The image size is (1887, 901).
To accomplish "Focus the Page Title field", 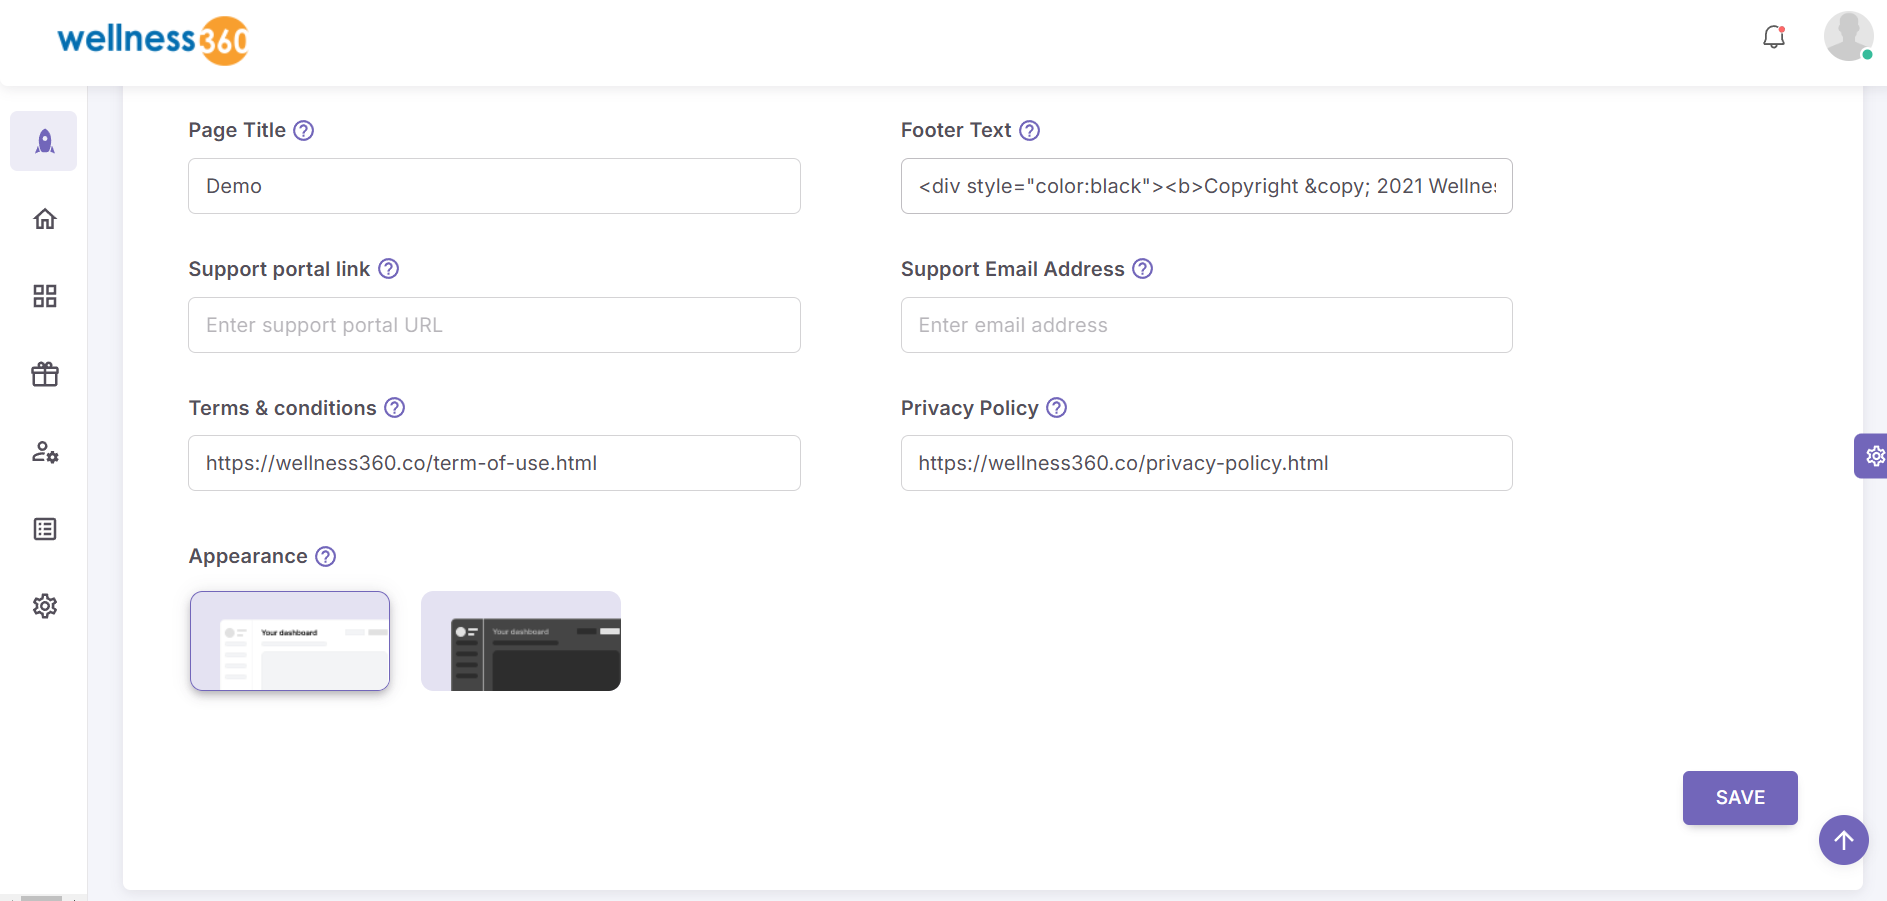I will pos(494,186).
